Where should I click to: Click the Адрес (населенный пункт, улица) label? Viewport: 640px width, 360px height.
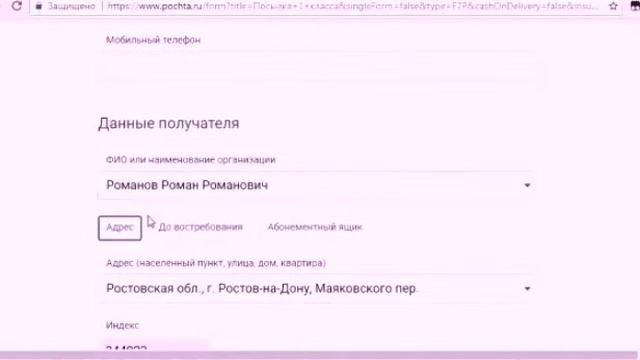216,263
